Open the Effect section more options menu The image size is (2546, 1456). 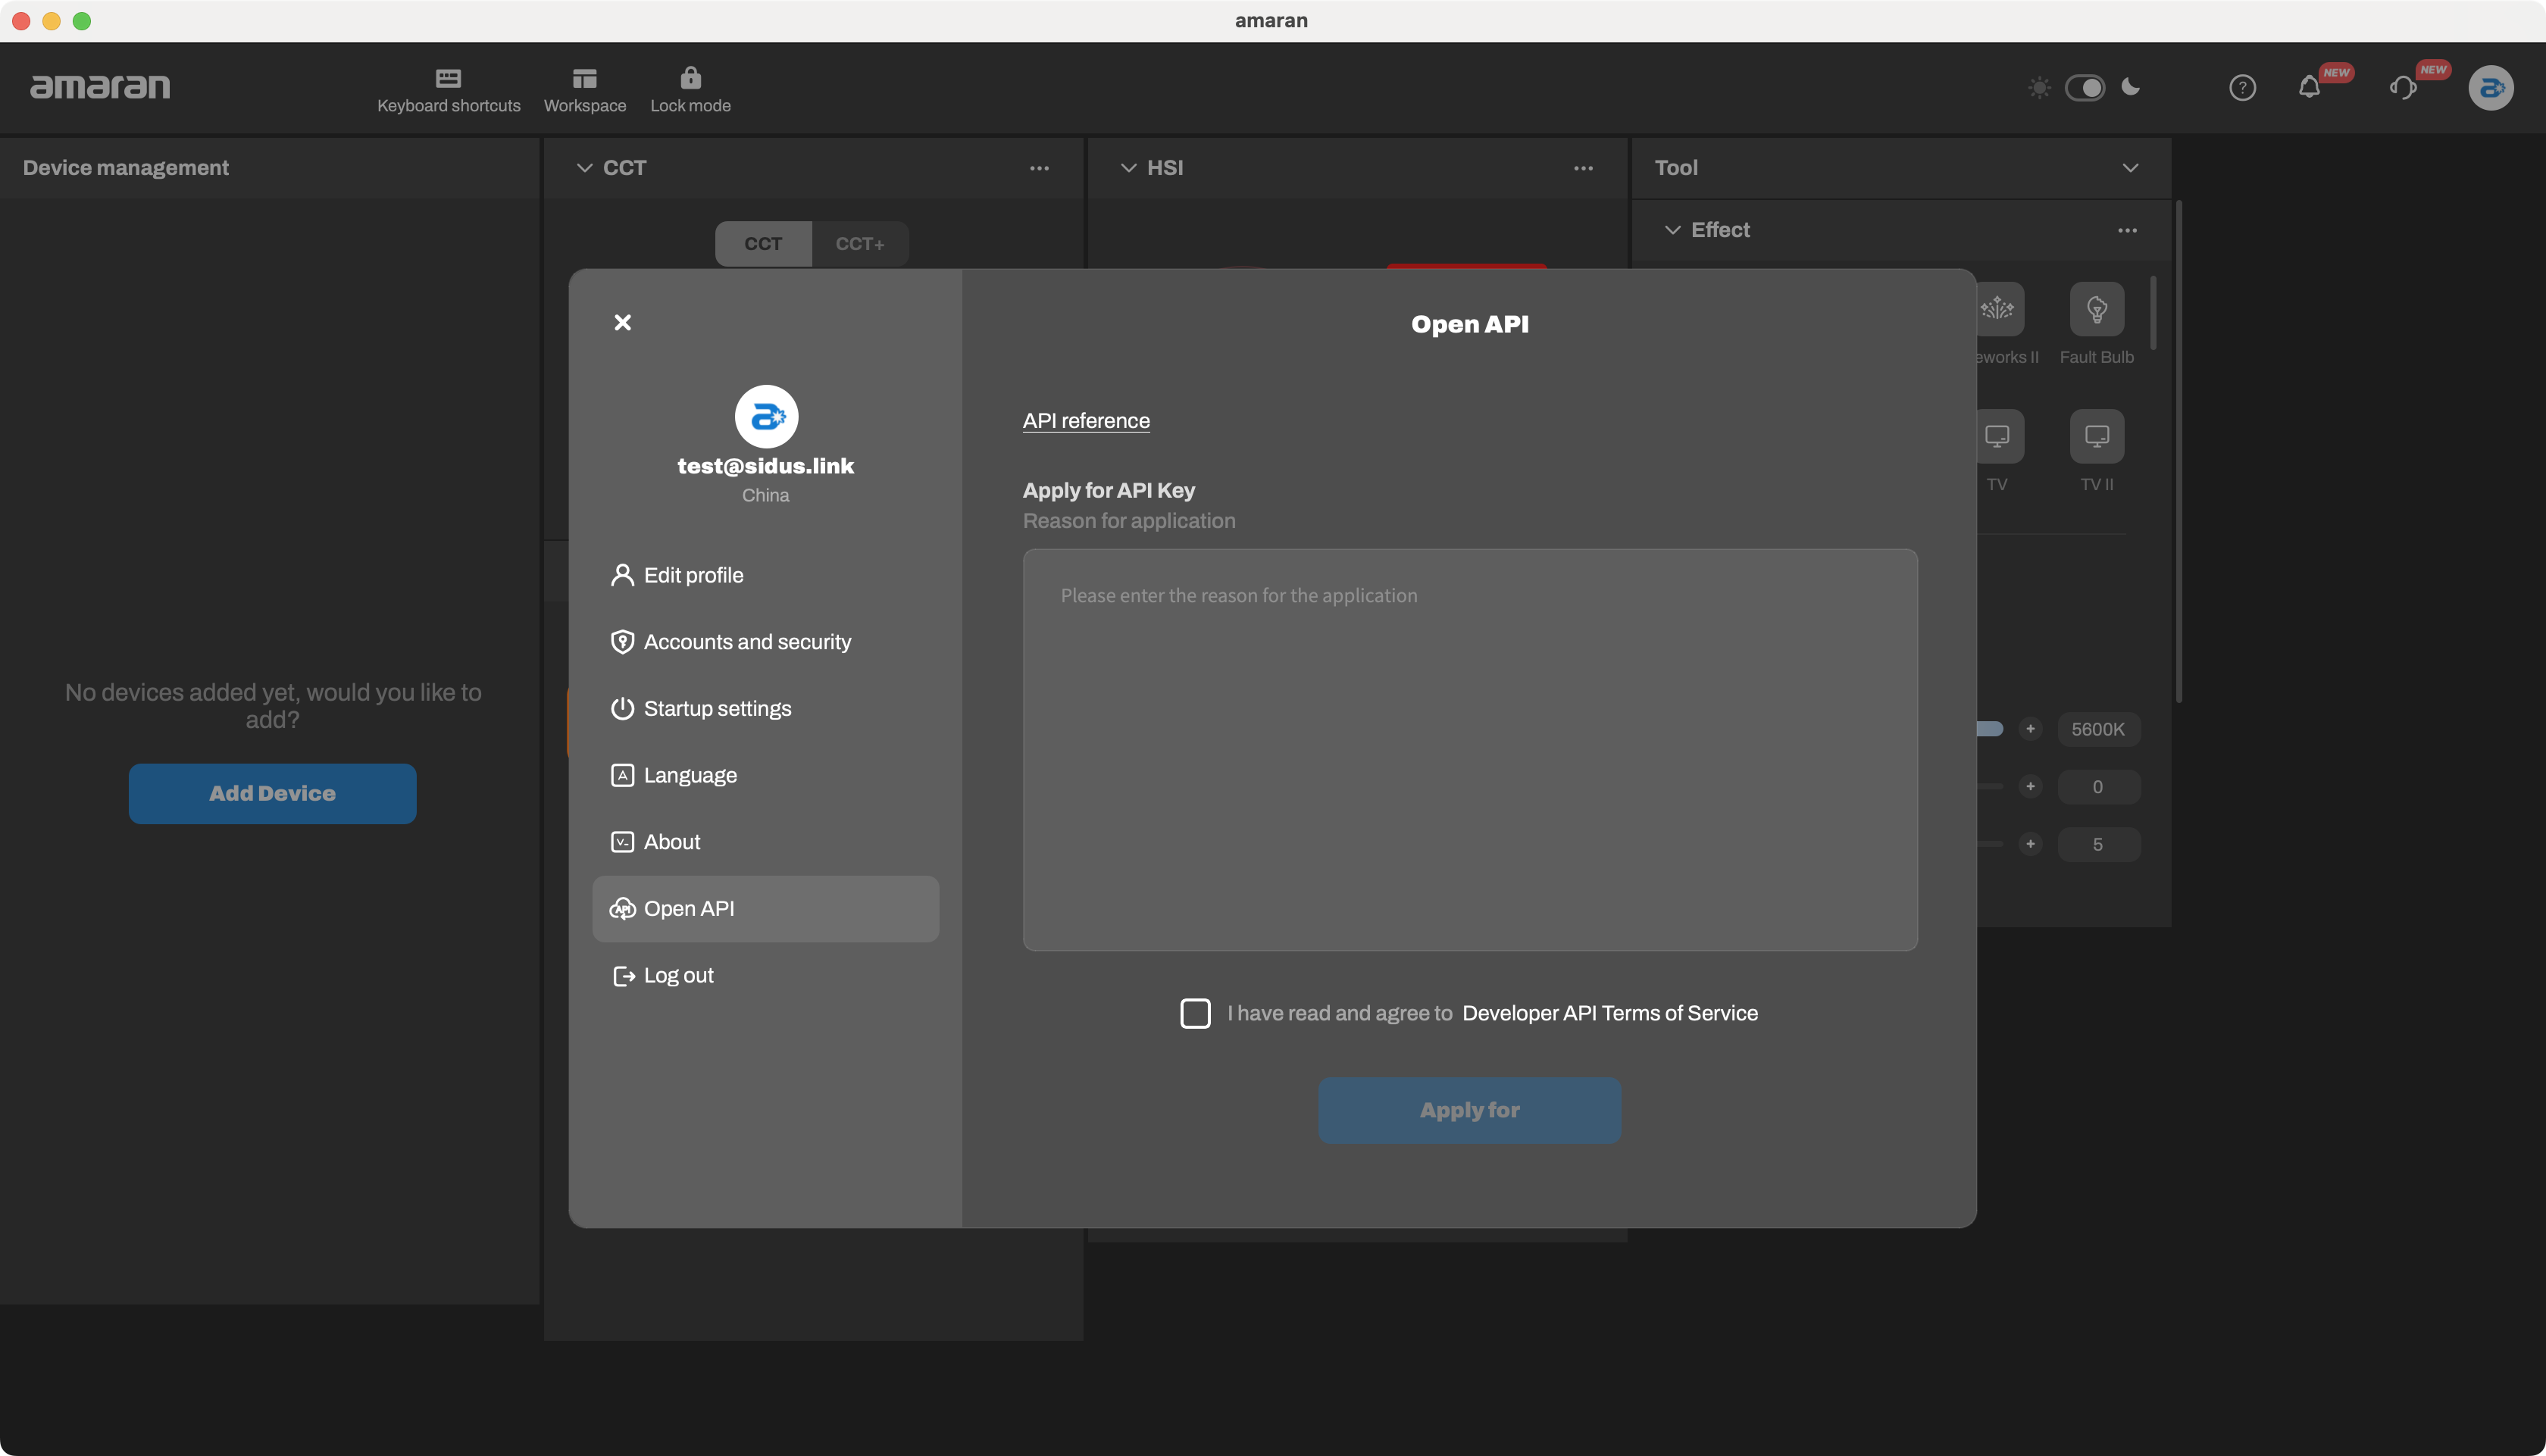(x=2127, y=230)
